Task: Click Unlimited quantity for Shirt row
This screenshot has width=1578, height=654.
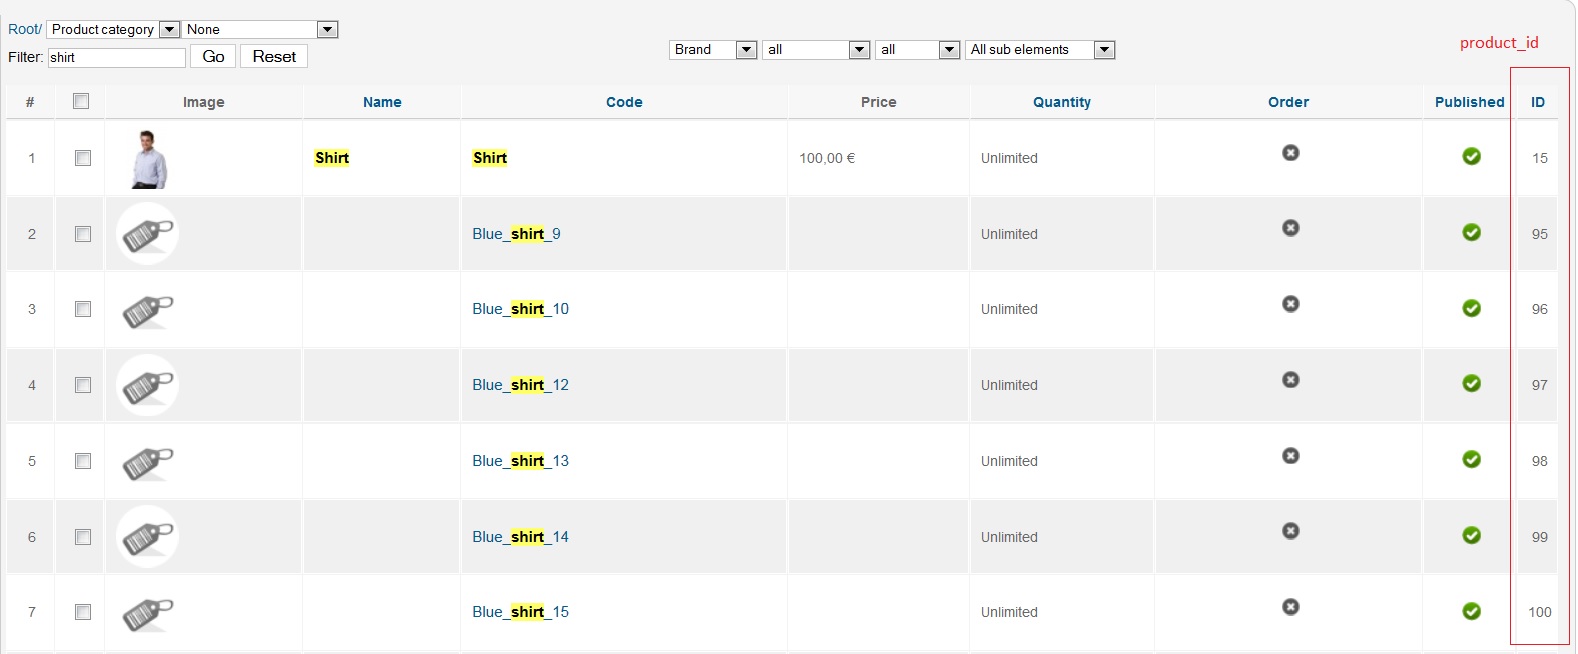Action: pos(1009,158)
